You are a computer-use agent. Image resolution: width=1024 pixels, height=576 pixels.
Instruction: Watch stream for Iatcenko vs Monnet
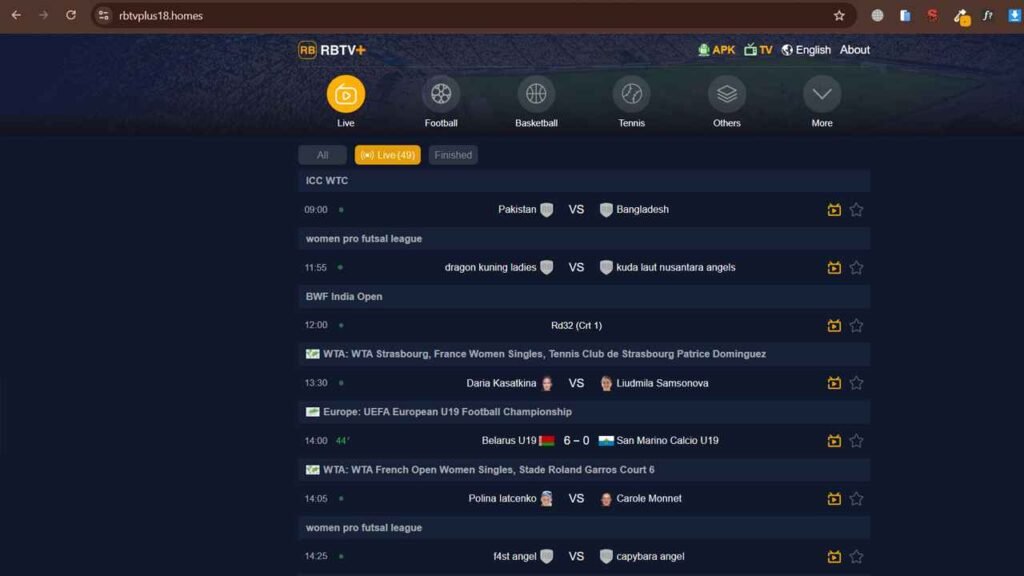pos(834,499)
